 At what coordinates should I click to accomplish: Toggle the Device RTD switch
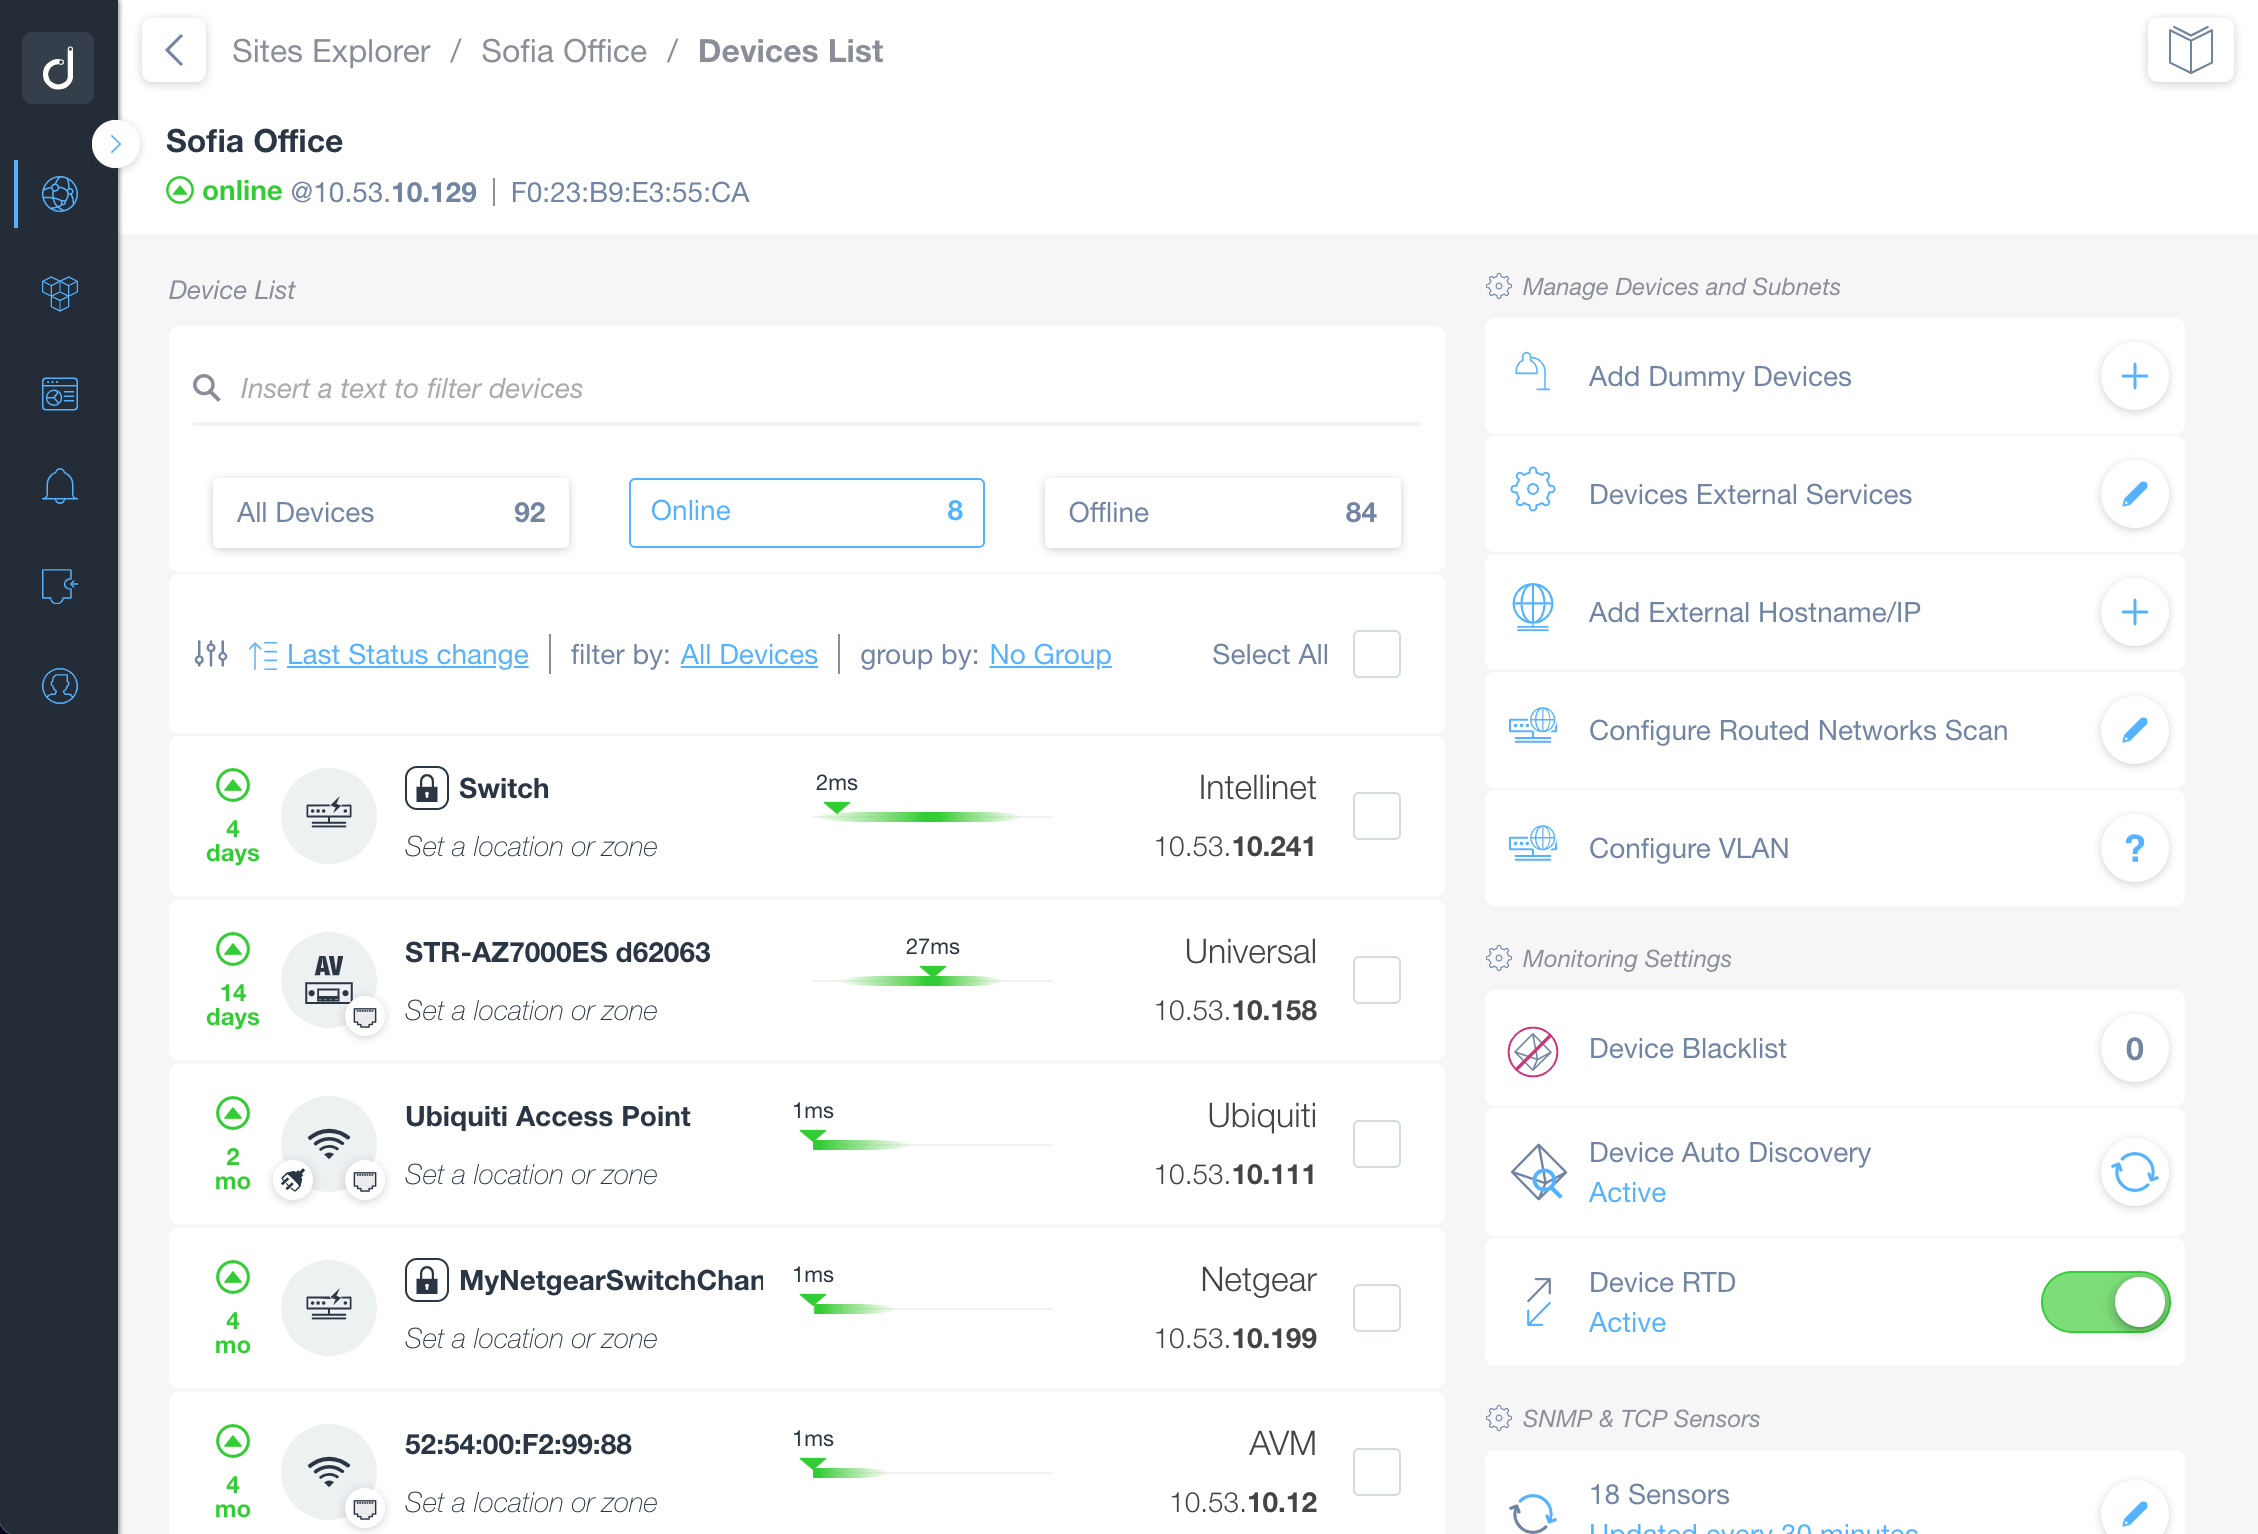[x=2105, y=1302]
